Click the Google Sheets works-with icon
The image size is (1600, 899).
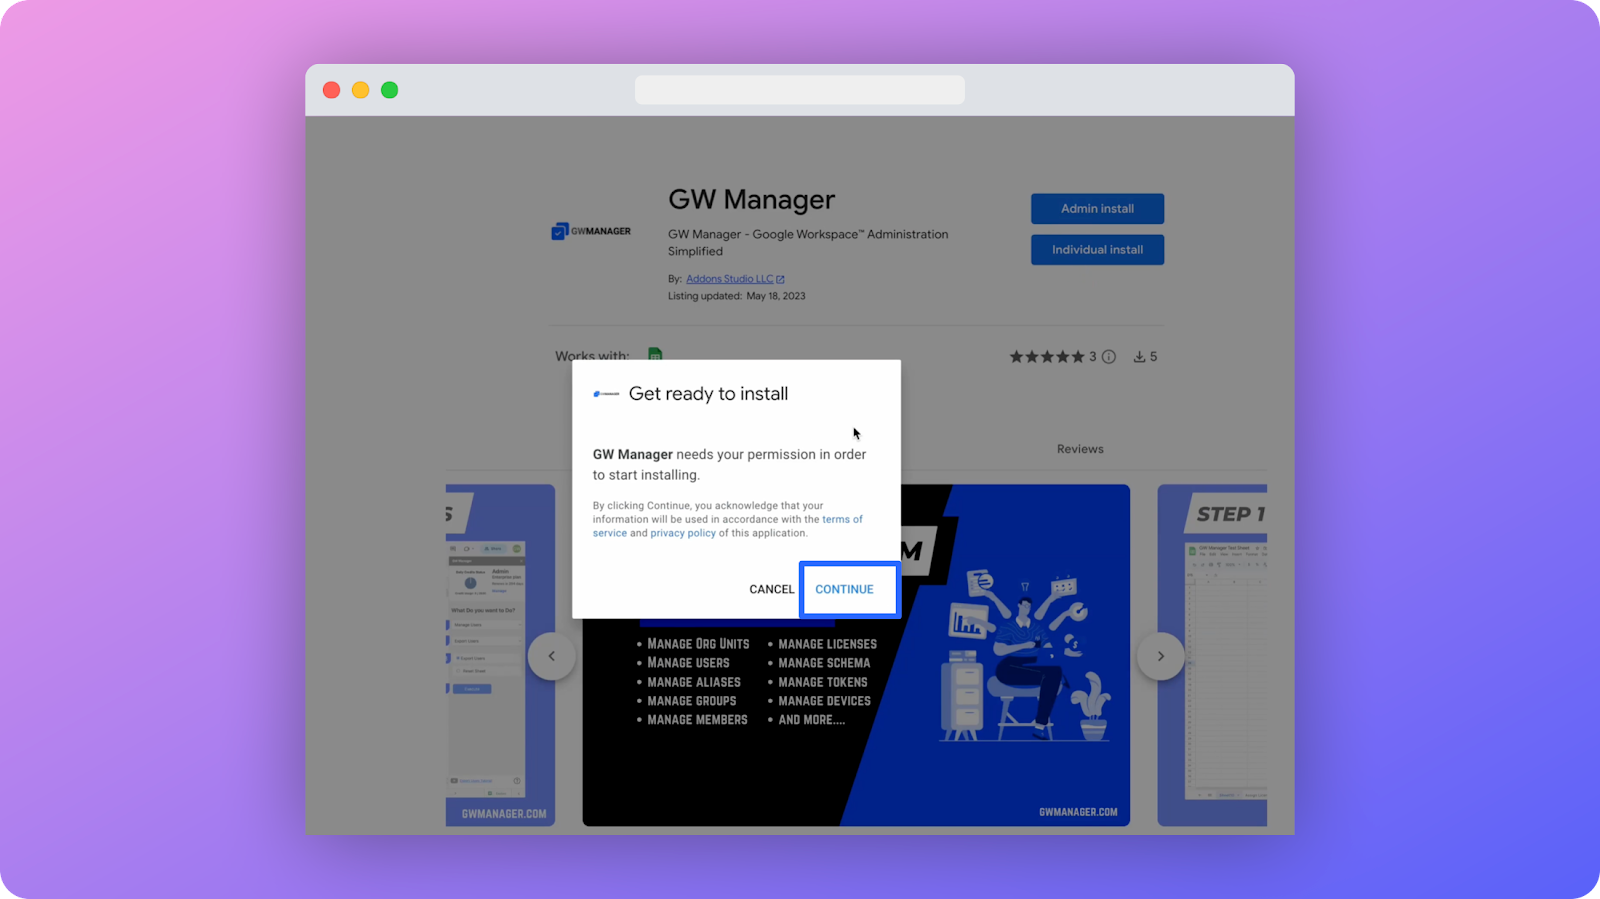coord(655,354)
